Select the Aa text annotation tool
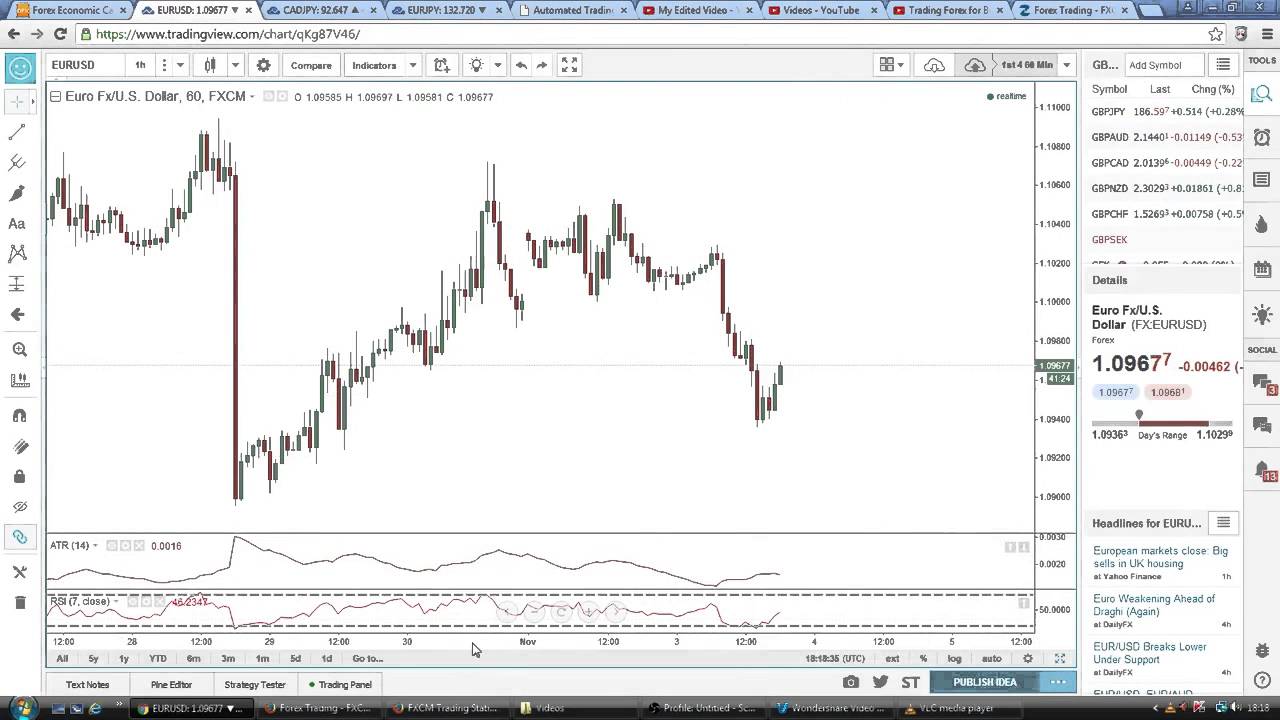This screenshot has width=1280, height=720. [17, 224]
